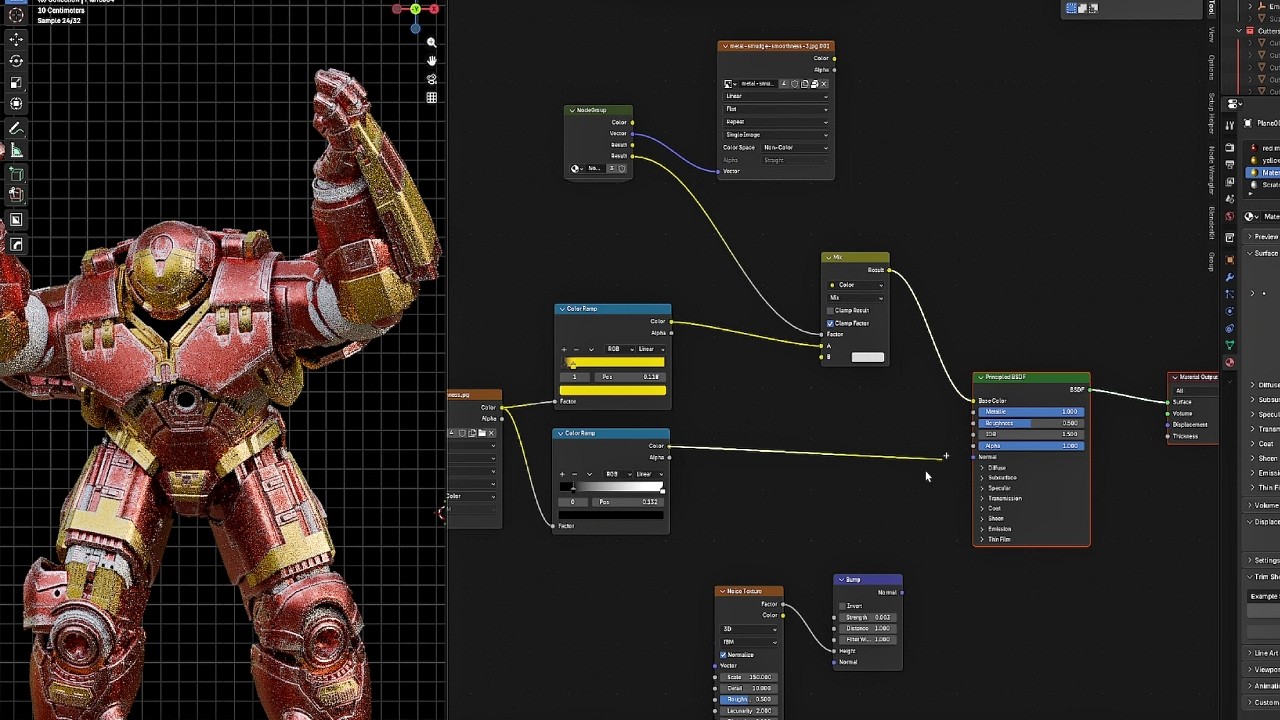Toggle fake user shield in NodeGroup node
The height and width of the screenshot is (720, 1280).
[x=621, y=168]
